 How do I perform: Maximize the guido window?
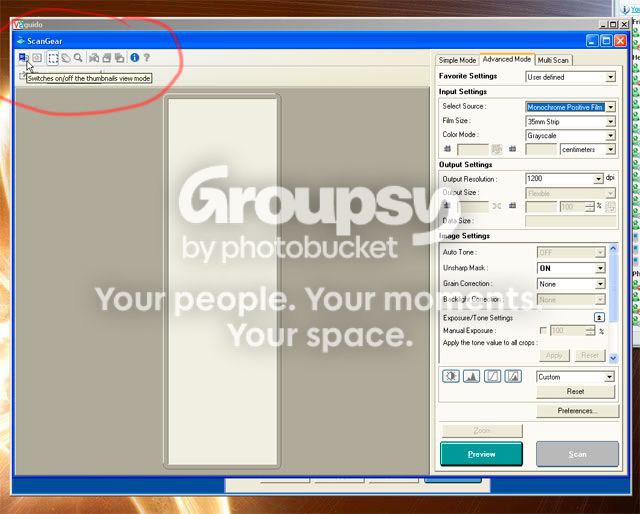coord(613,24)
